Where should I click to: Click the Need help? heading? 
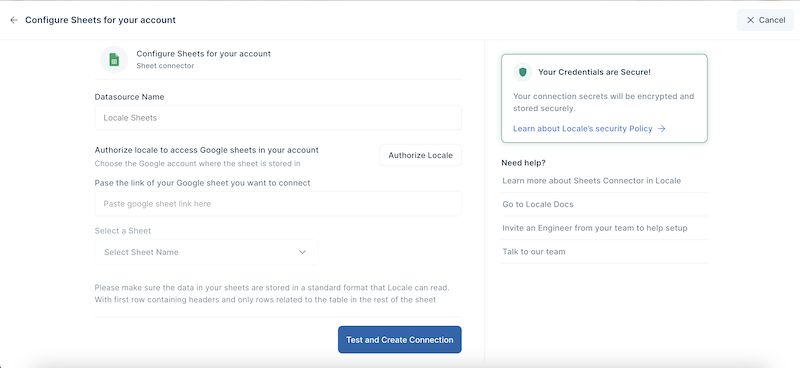click(x=523, y=163)
